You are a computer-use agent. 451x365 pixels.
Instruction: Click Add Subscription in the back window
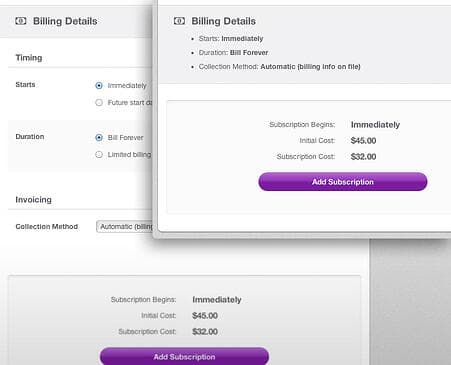pos(184,356)
